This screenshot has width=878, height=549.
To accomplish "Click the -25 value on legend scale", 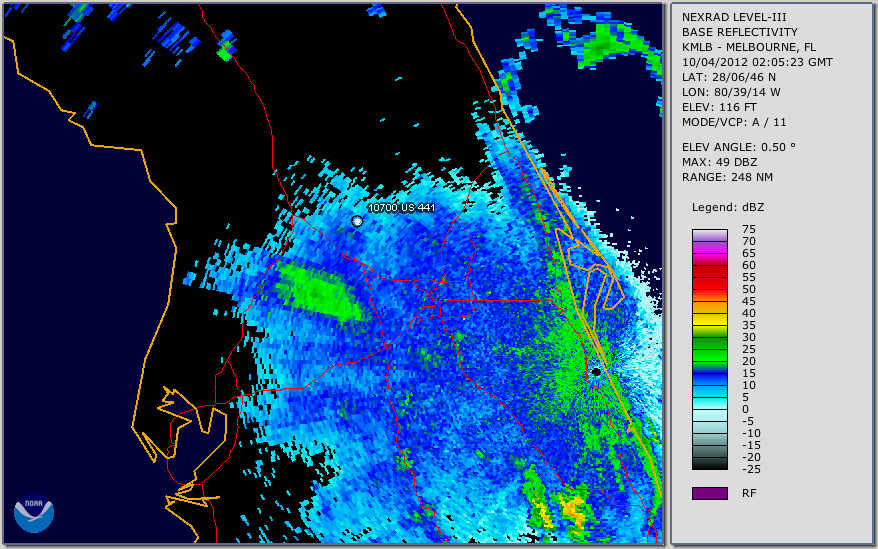I will 751,469.
